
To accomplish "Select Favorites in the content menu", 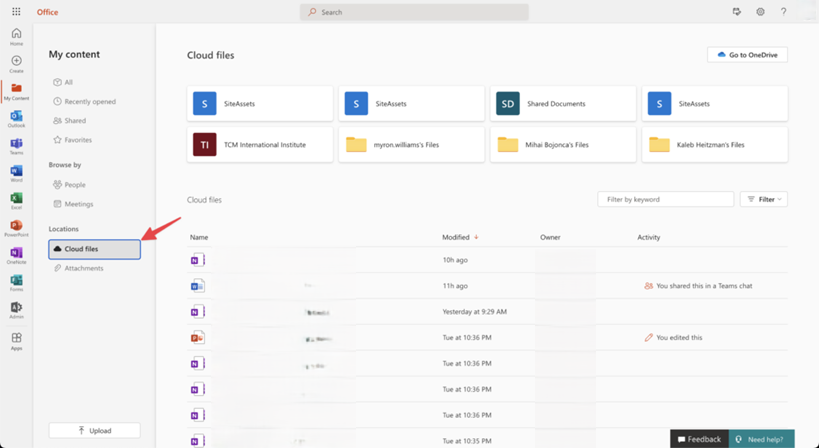I will pos(78,140).
